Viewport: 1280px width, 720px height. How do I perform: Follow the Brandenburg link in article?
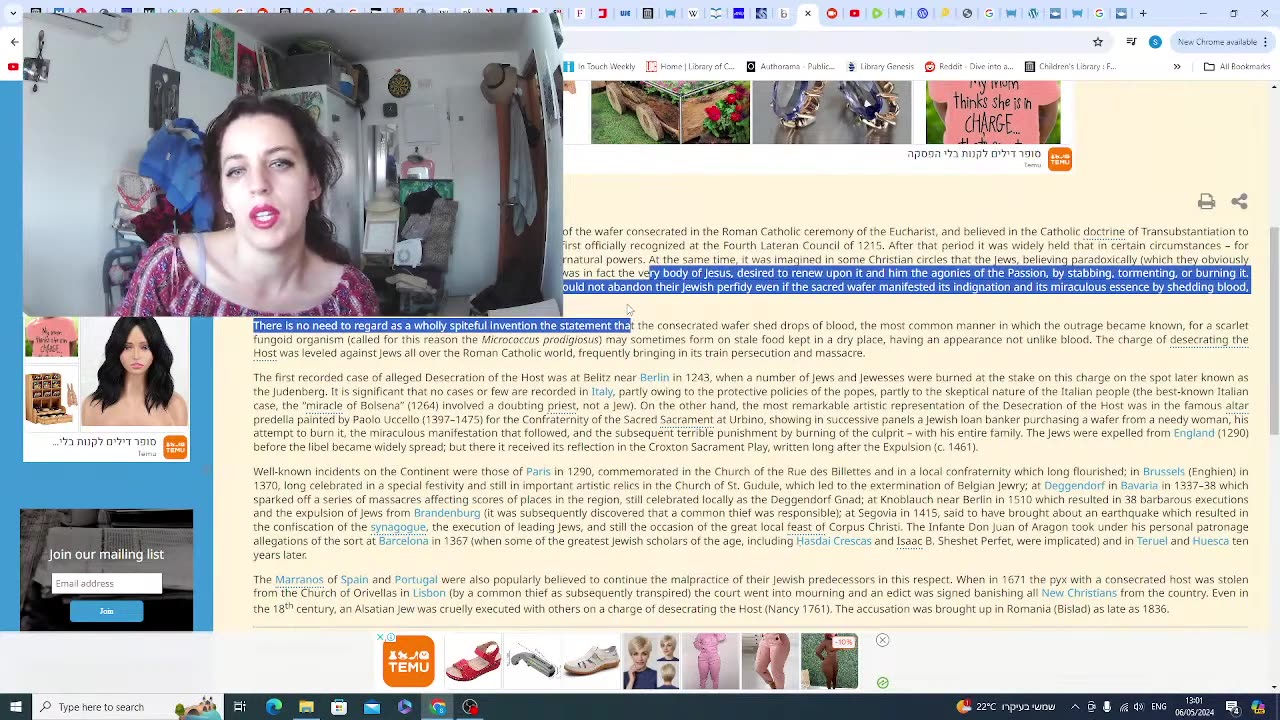pos(447,513)
